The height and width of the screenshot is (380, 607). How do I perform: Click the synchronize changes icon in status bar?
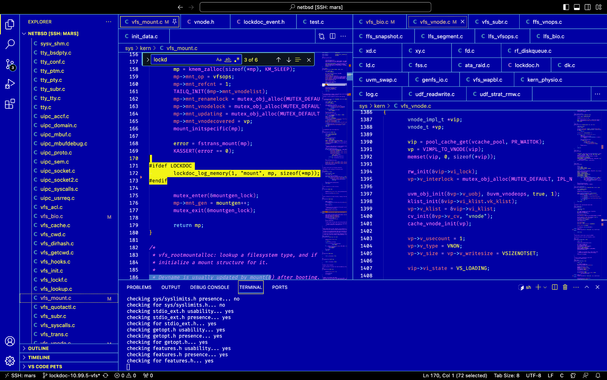105,375
